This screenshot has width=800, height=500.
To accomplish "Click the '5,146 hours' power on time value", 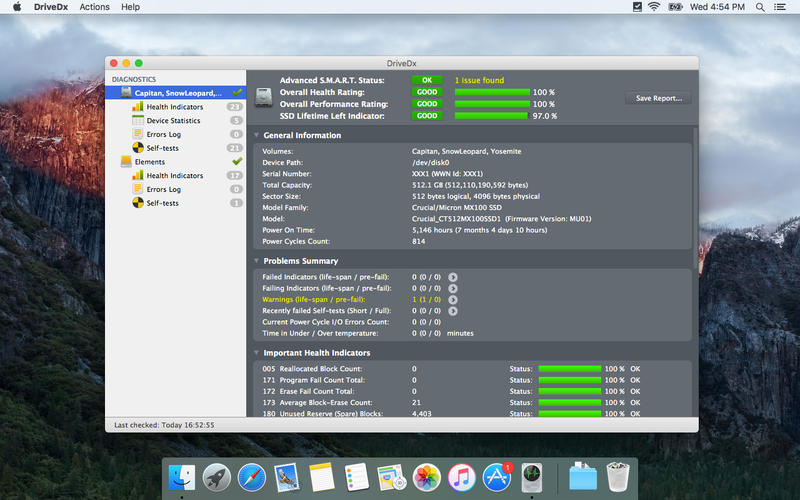I will (x=480, y=230).
